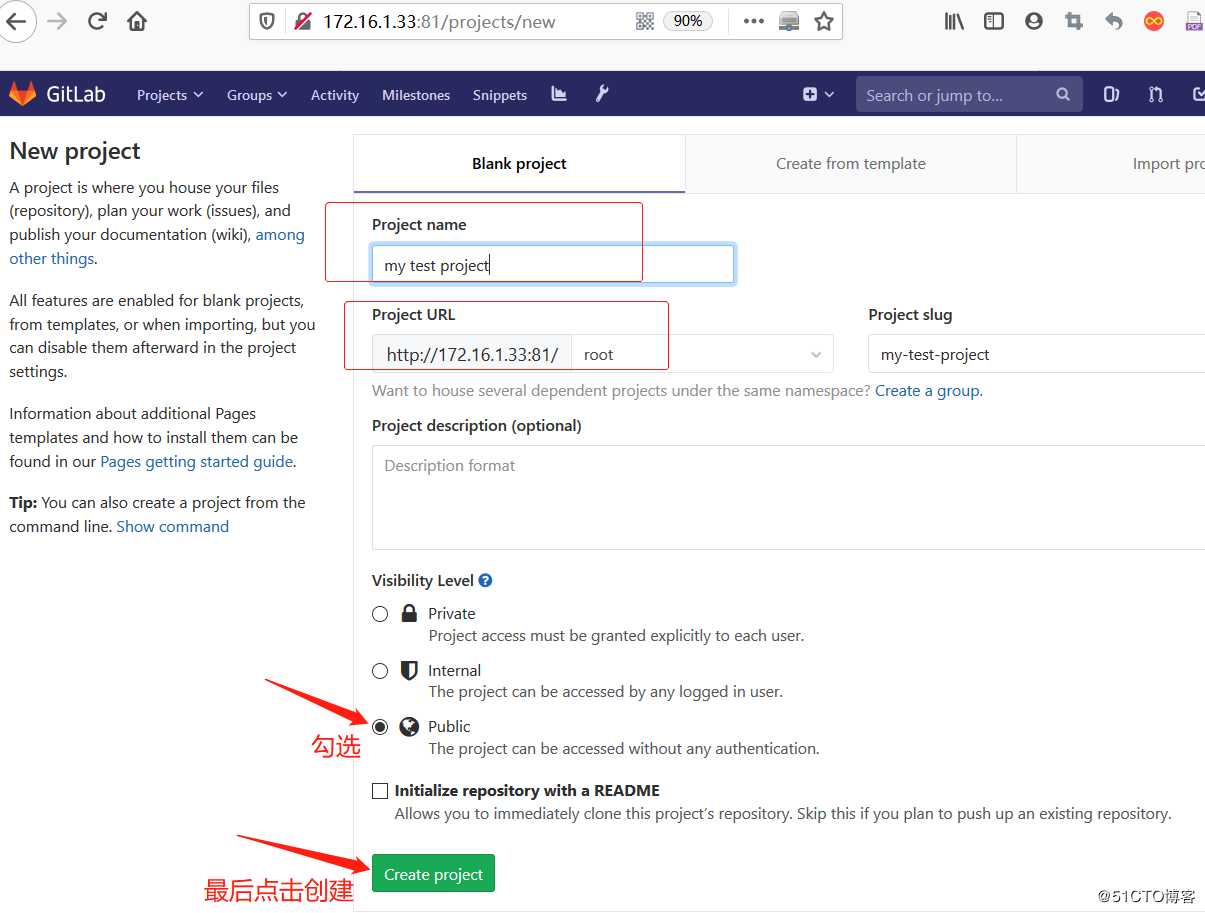The image size is (1205, 913).
Task: Open the GitLab issues icon in navbar
Action: [1111, 94]
